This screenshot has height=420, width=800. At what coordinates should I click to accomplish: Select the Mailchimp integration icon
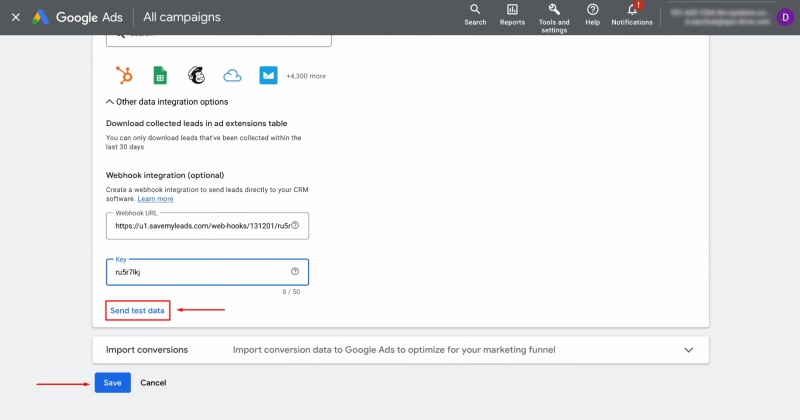(x=196, y=75)
